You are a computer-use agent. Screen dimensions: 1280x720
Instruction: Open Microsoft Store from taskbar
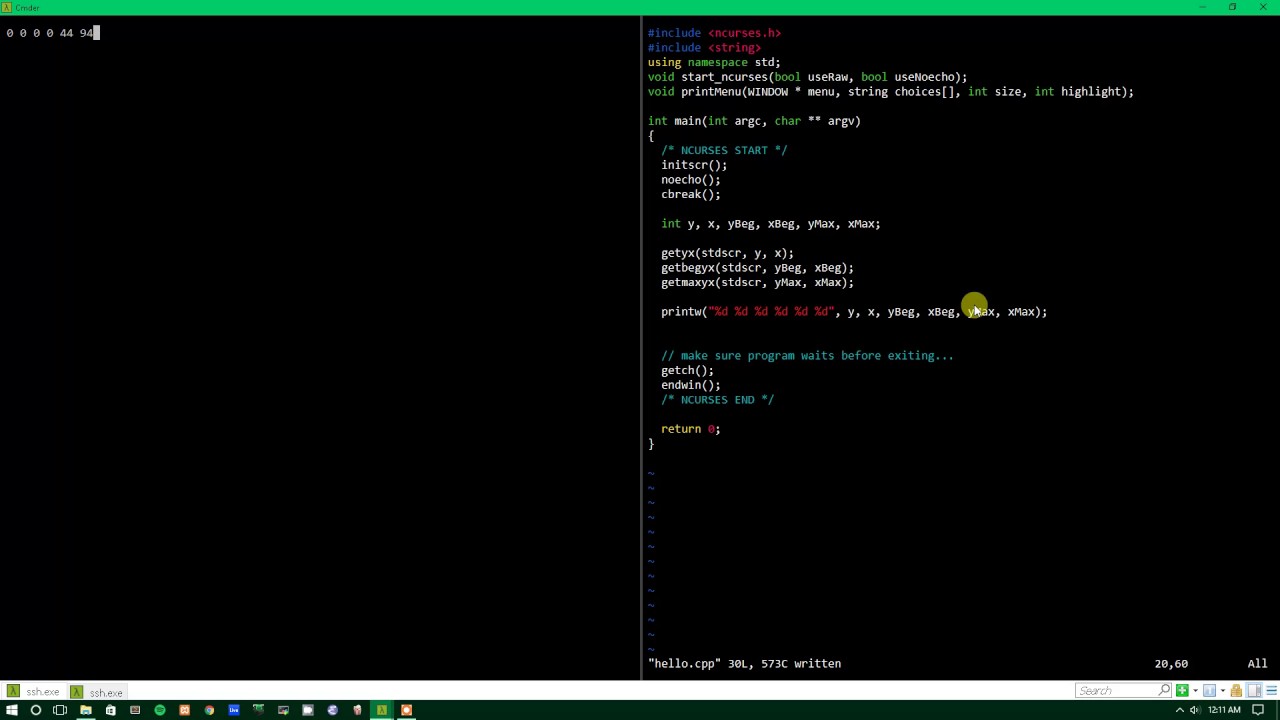tap(110, 710)
